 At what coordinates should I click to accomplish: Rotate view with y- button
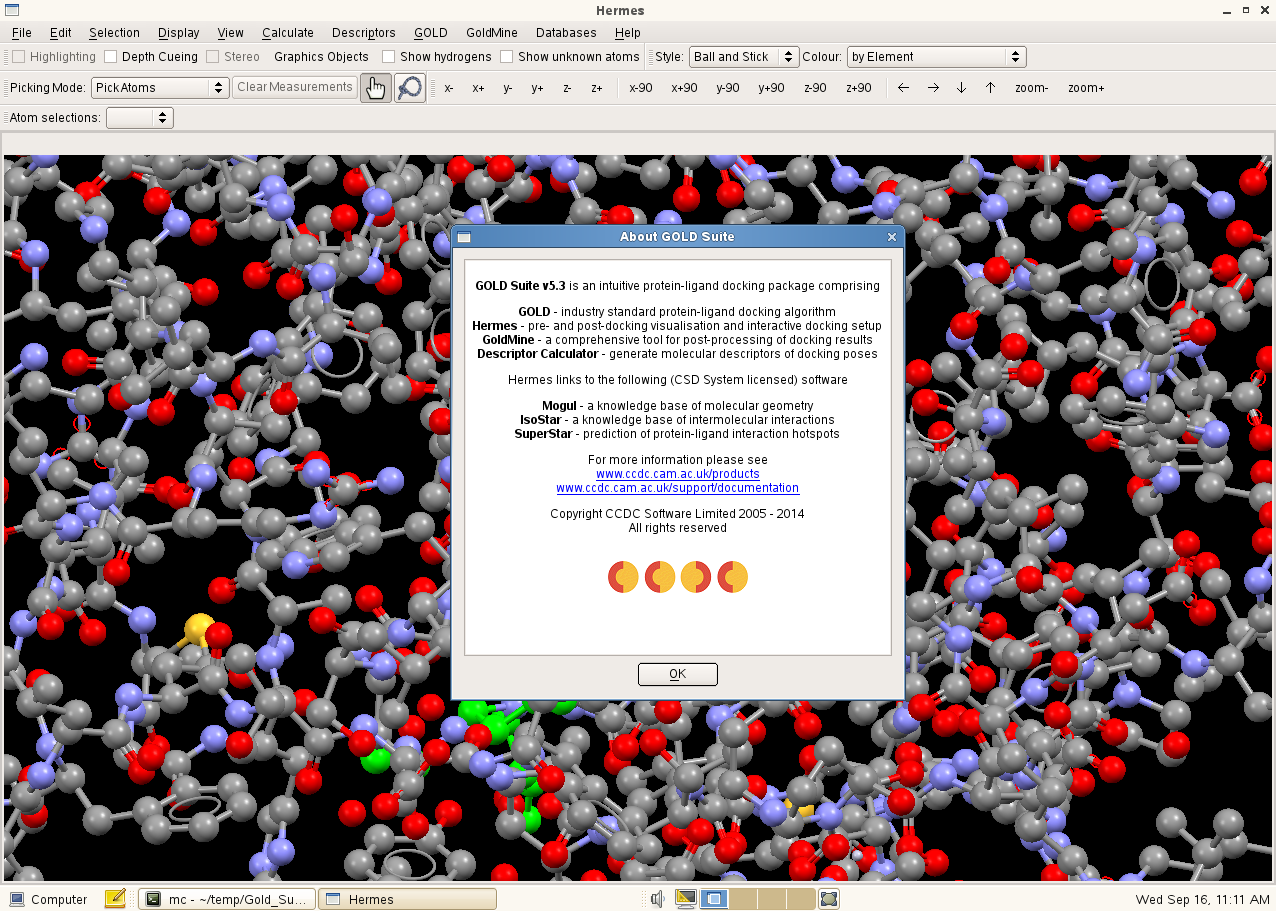click(508, 88)
